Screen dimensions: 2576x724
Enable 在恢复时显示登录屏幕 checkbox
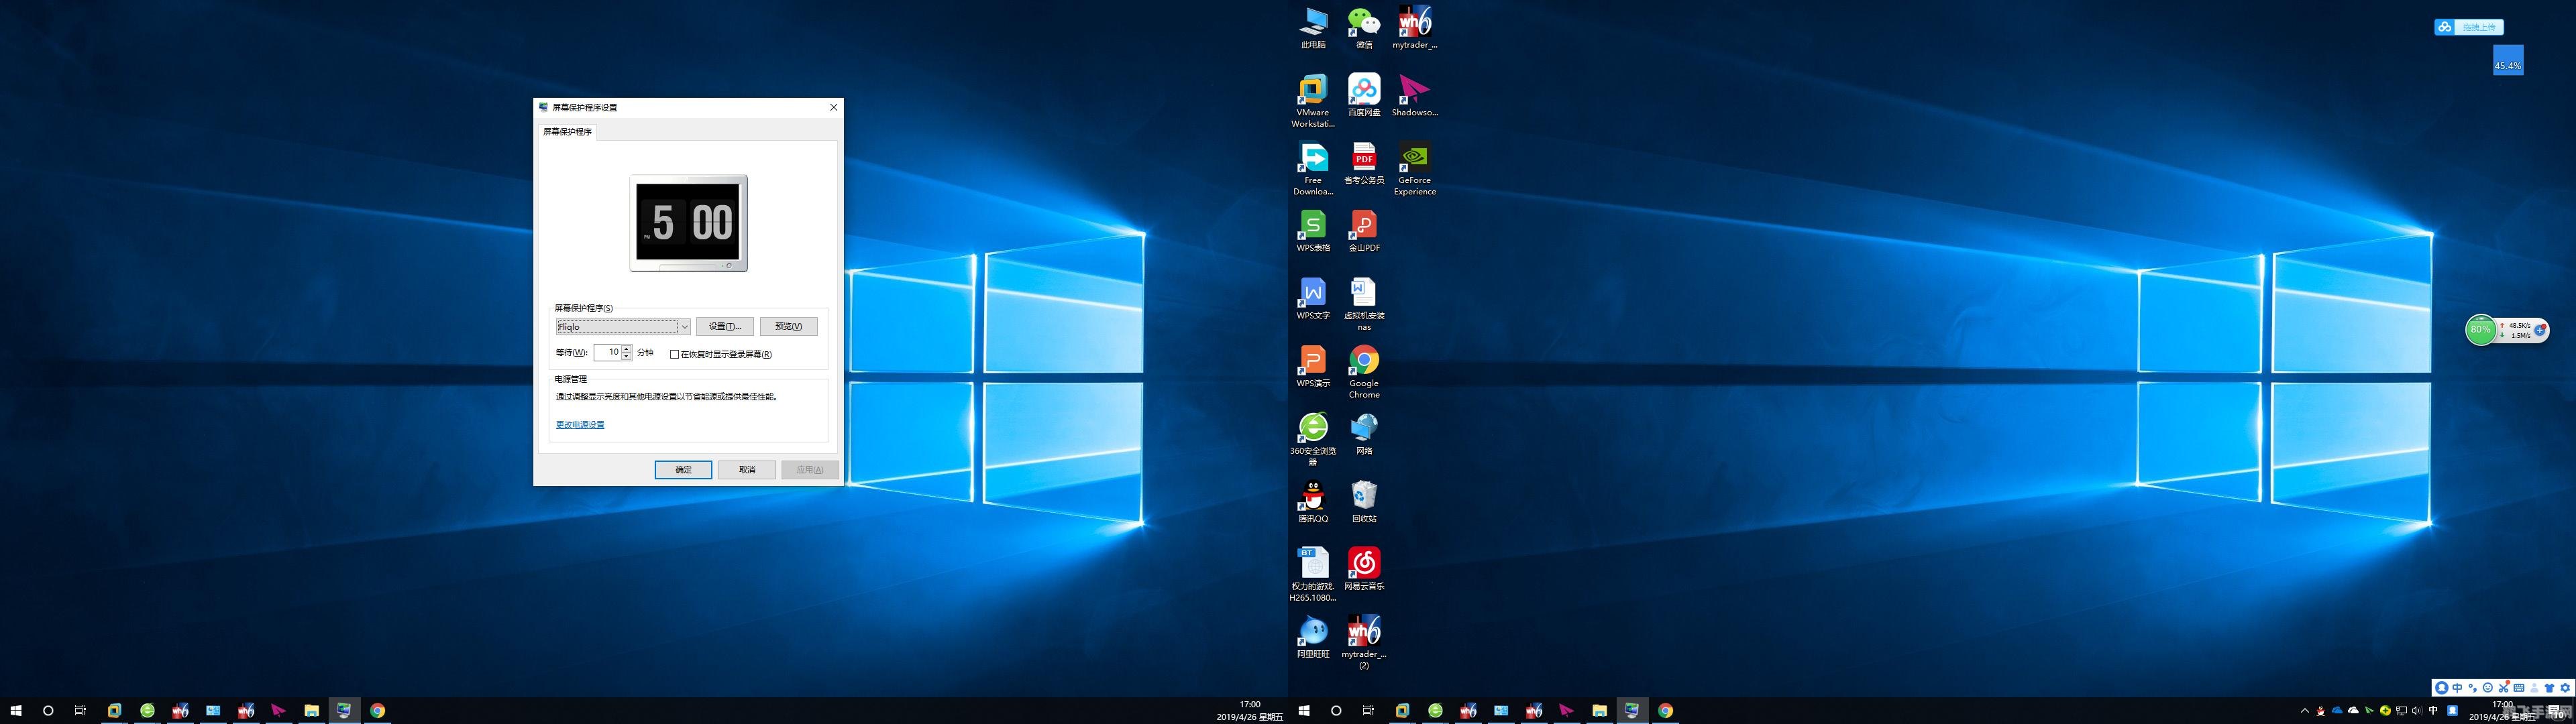[674, 354]
